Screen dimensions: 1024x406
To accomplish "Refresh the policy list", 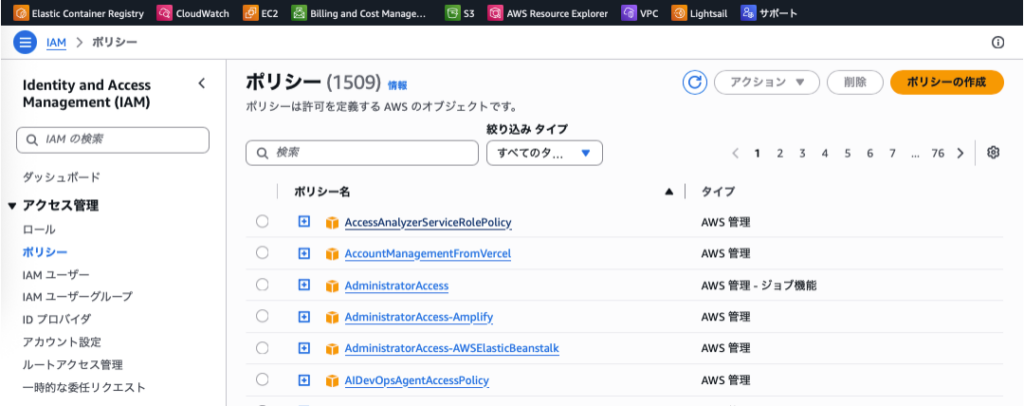I will [x=696, y=82].
